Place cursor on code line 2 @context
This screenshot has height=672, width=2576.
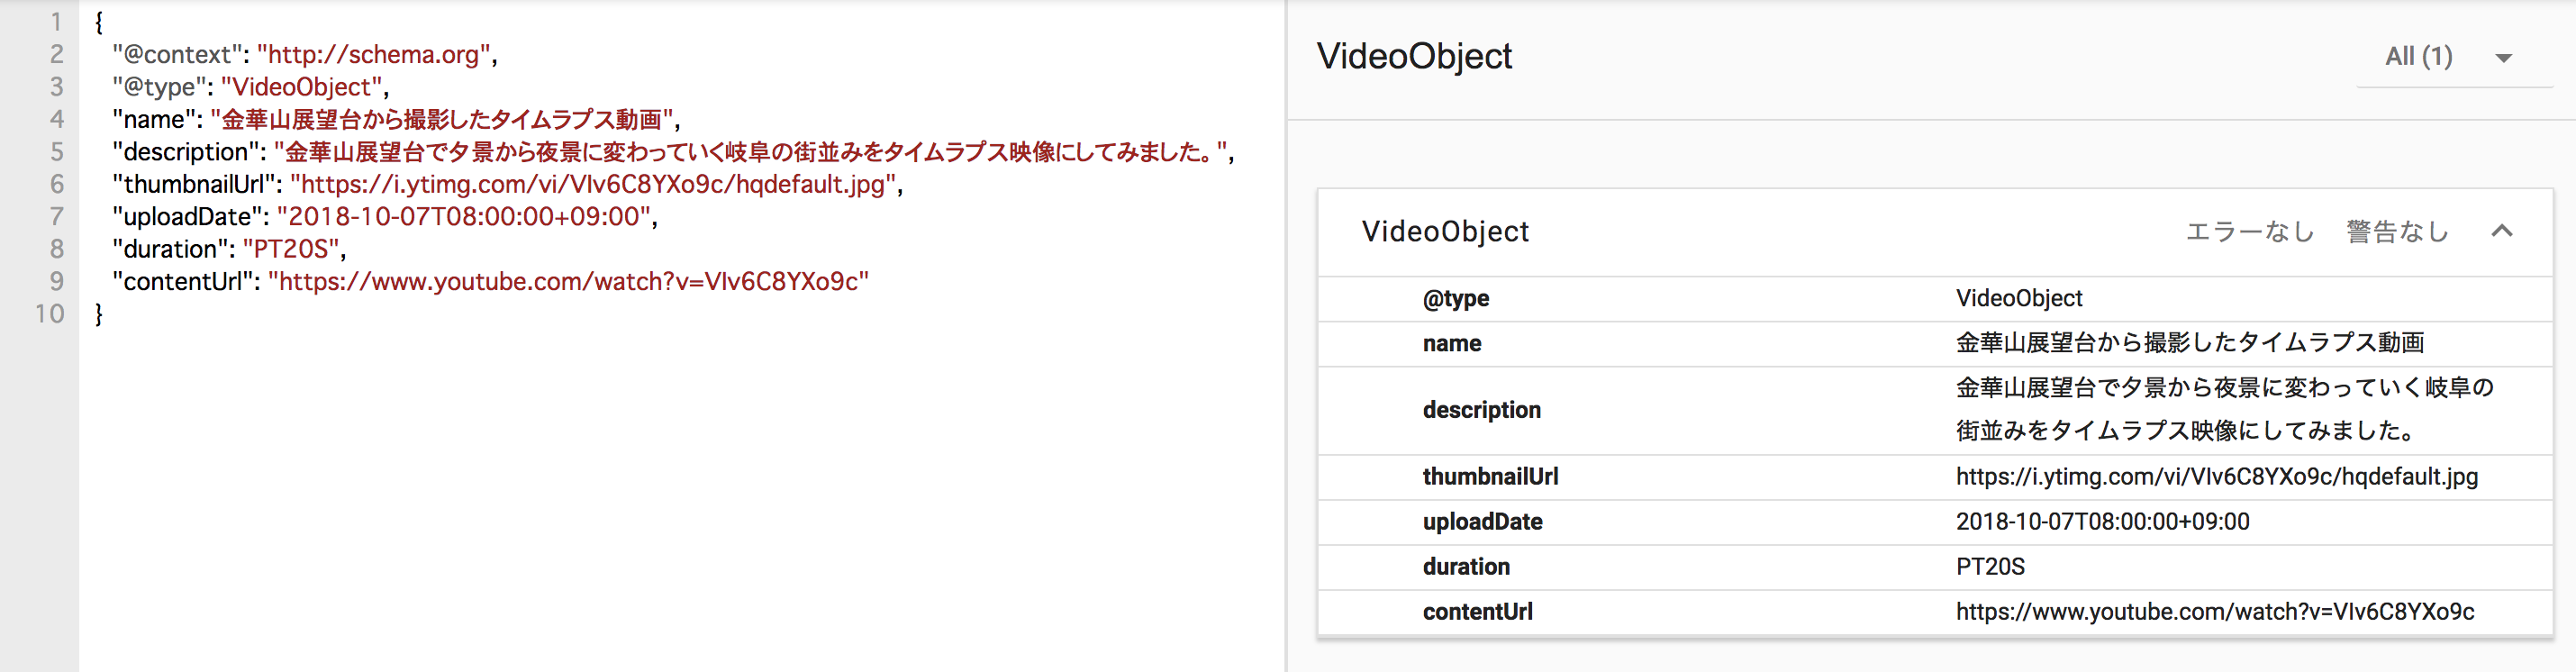click(304, 54)
